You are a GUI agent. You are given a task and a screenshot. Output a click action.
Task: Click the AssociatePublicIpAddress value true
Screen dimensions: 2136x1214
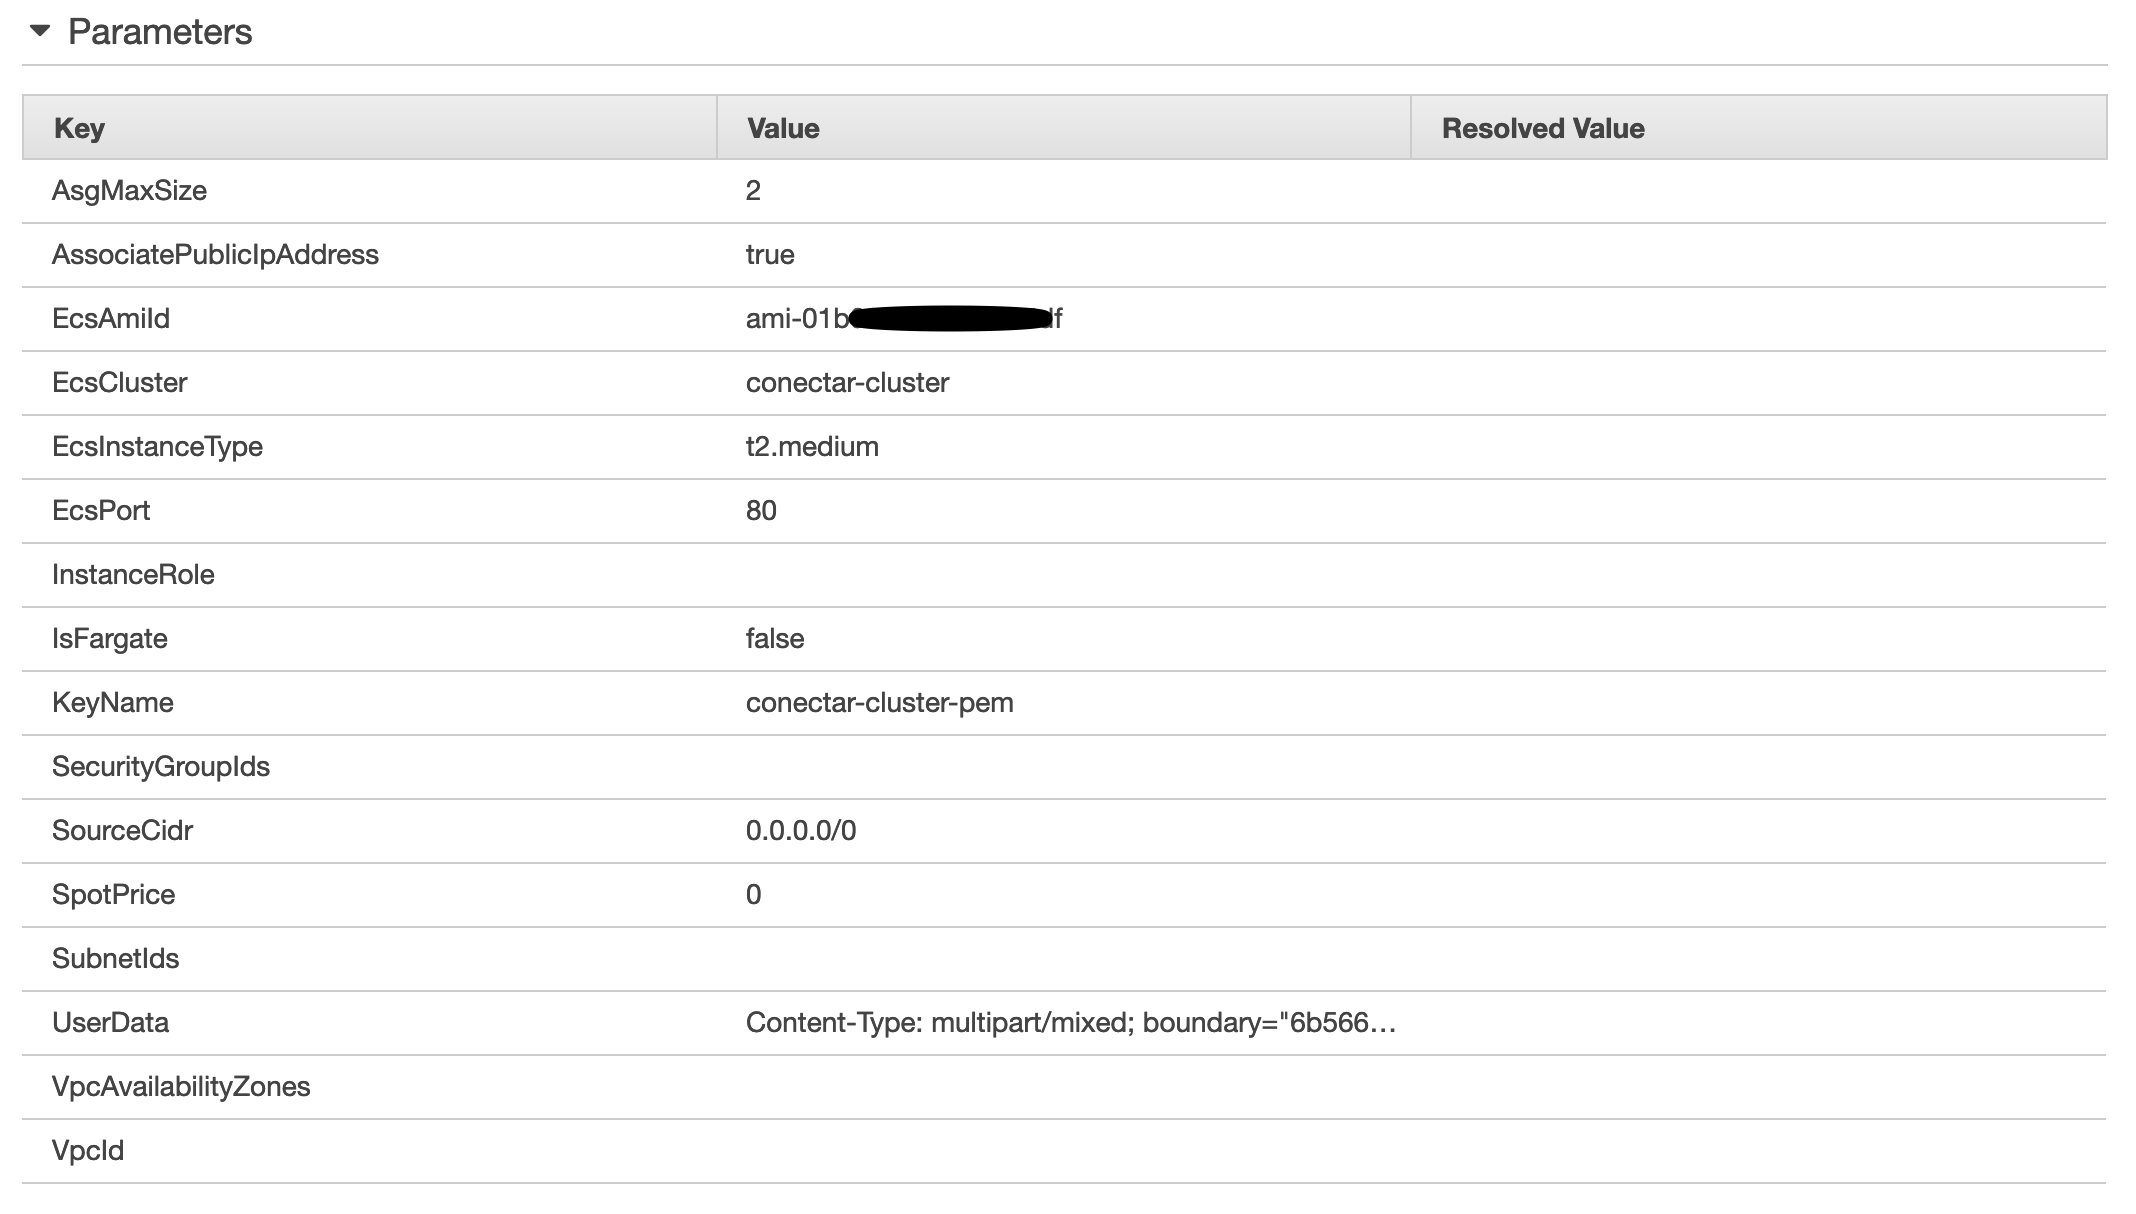[x=770, y=254]
